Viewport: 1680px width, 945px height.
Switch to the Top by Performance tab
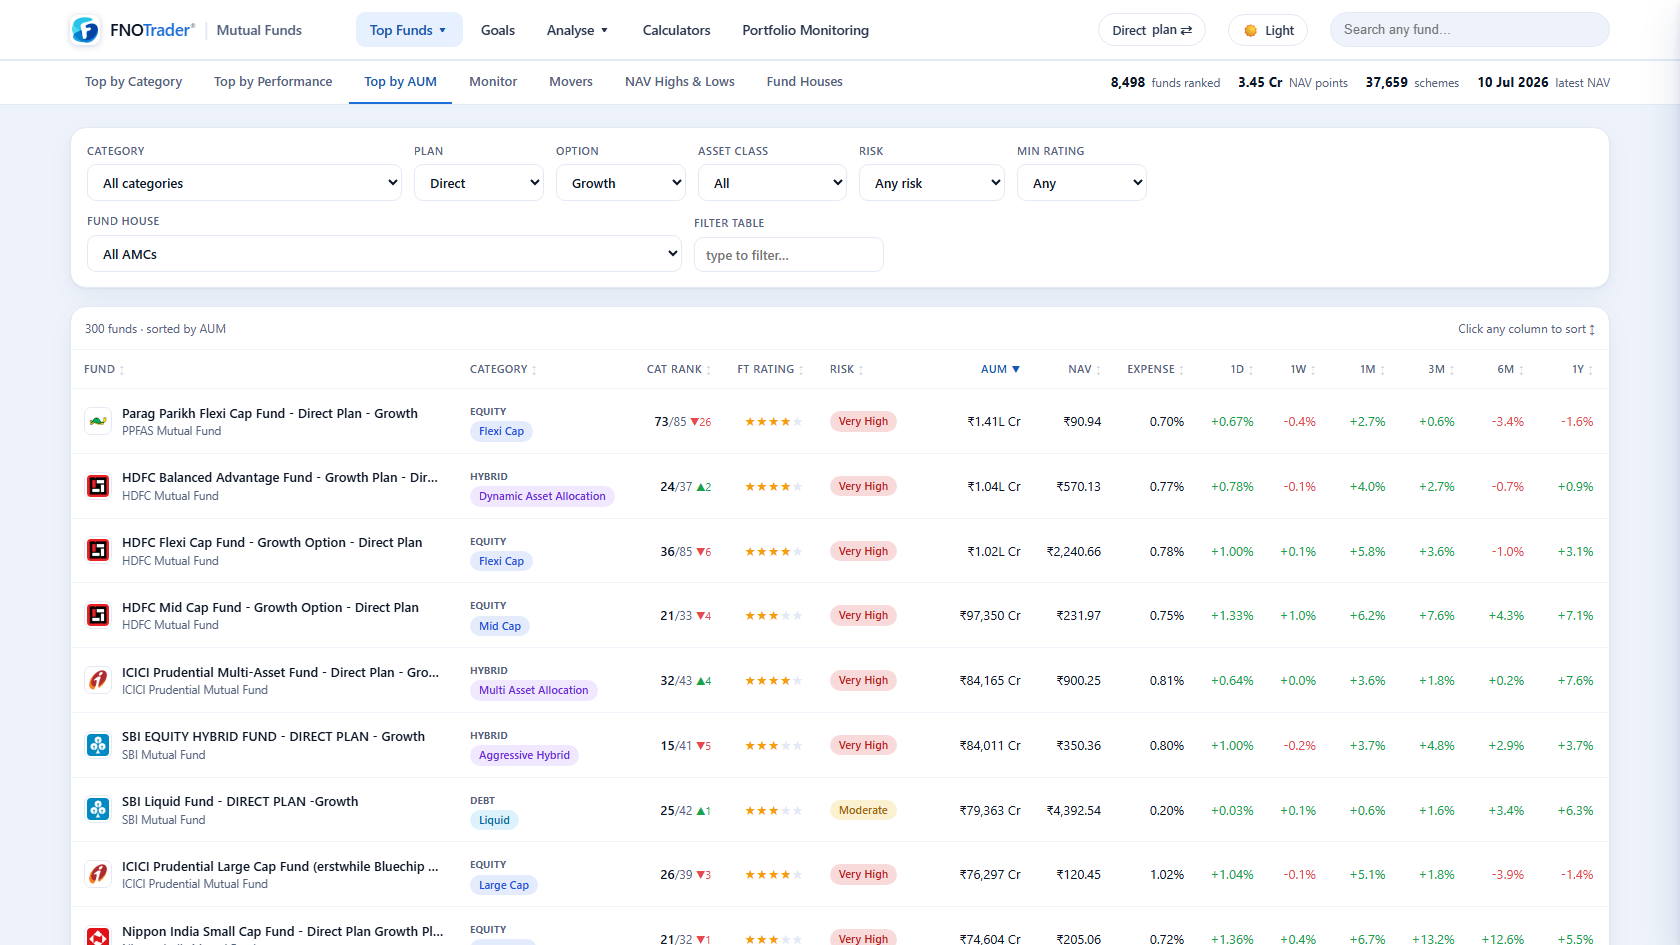pyautogui.click(x=273, y=82)
